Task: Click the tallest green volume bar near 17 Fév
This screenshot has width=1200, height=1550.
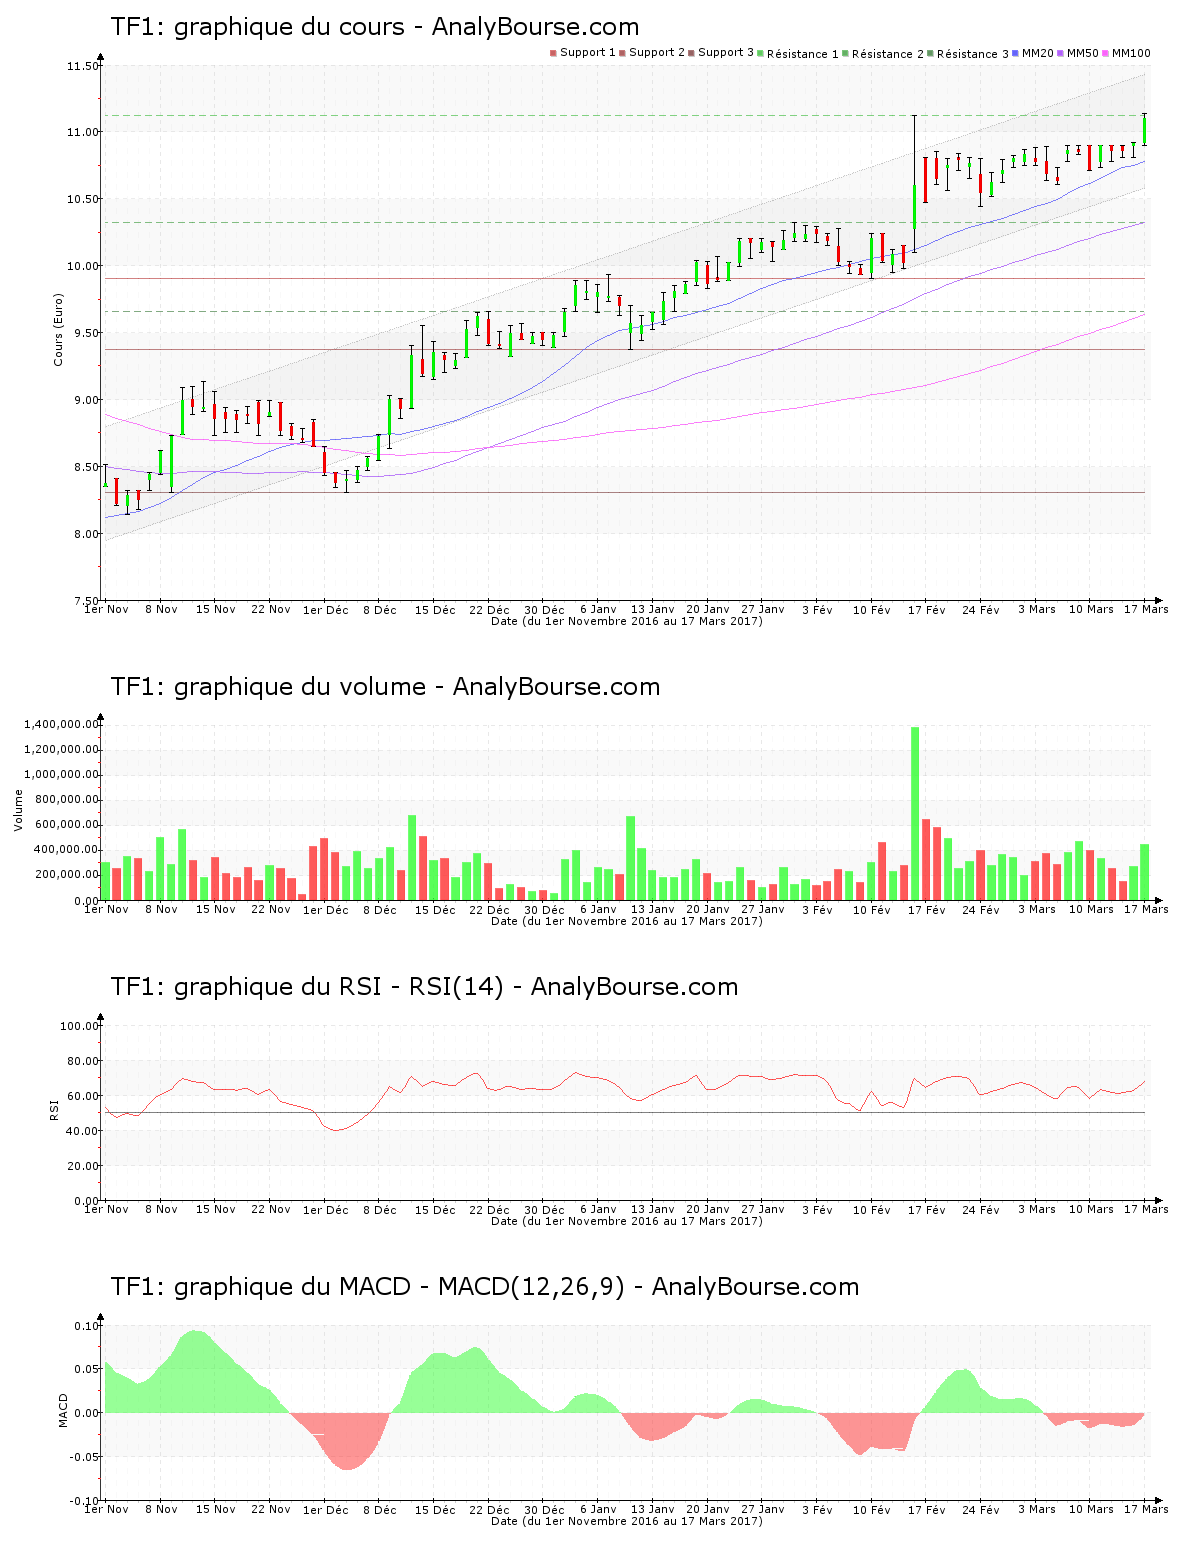Action: tap(915, 813)
